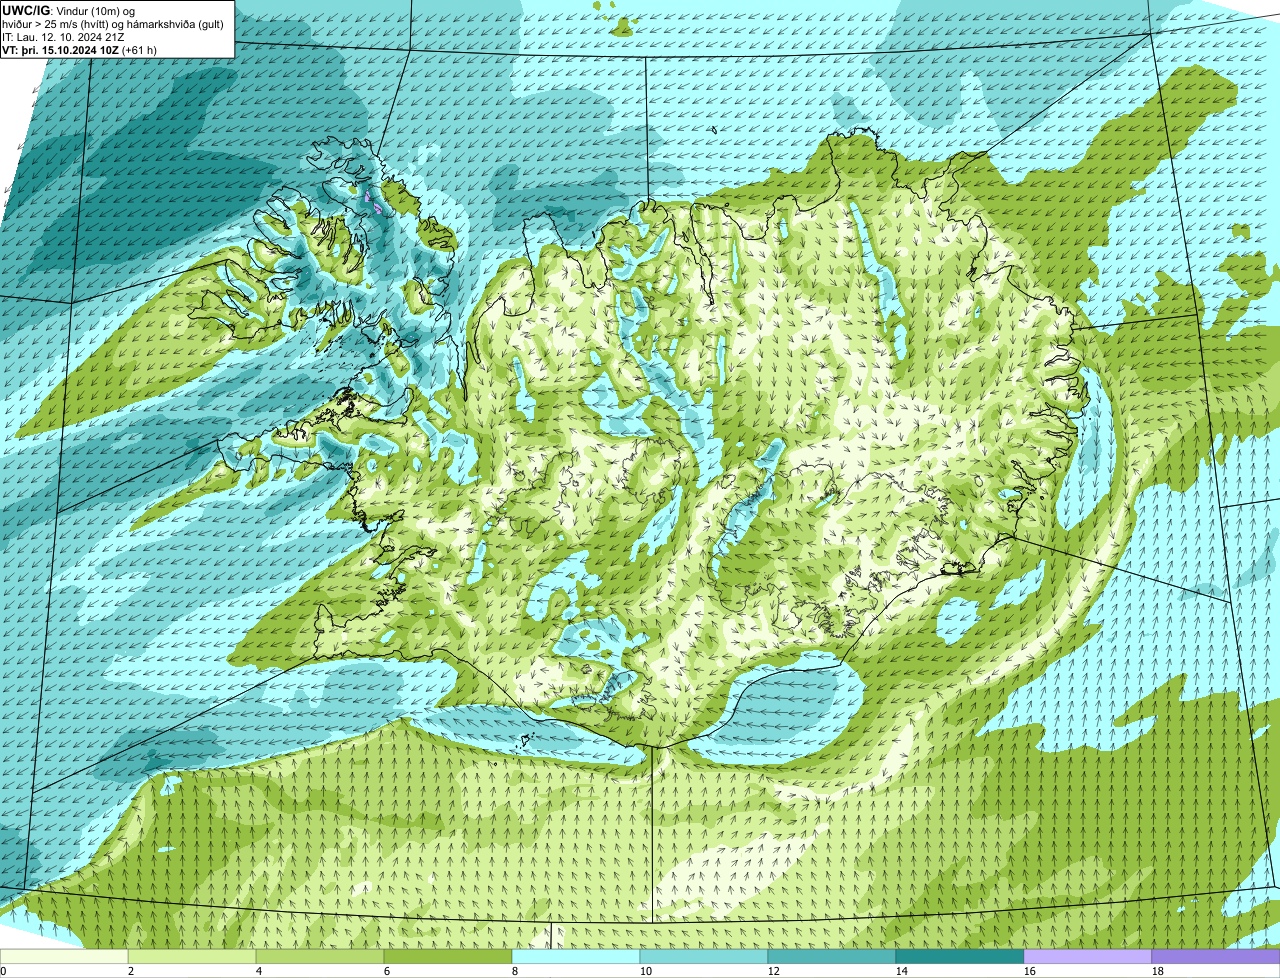
Task: Click the 'hviður > 25 m/s (hvítt)' description line
Action: pos(115,23)
